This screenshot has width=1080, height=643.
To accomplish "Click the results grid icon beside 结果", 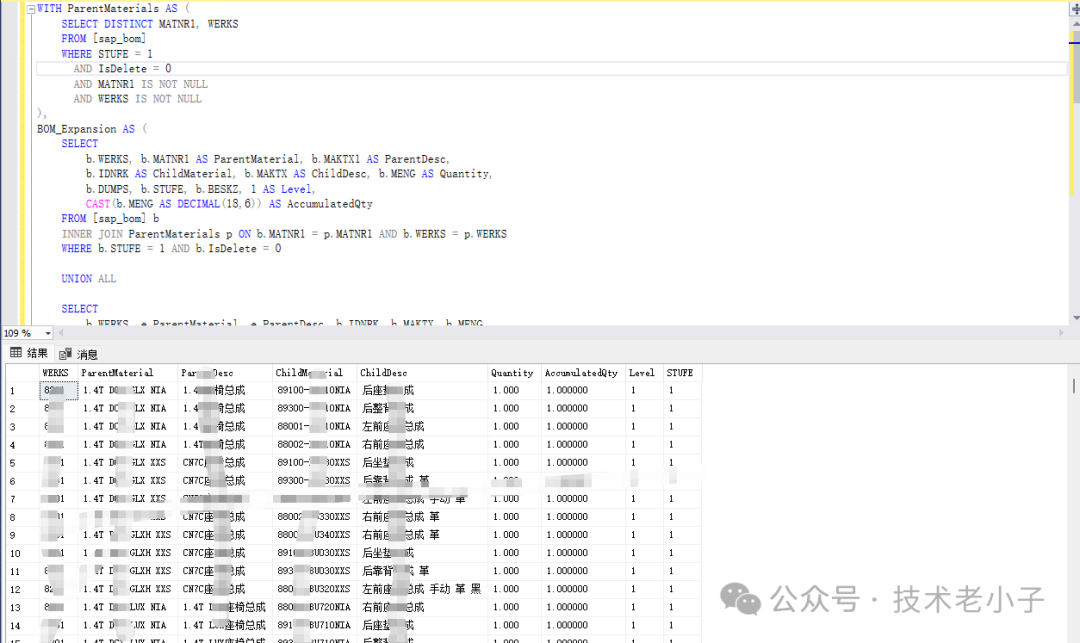I will 15,353.
